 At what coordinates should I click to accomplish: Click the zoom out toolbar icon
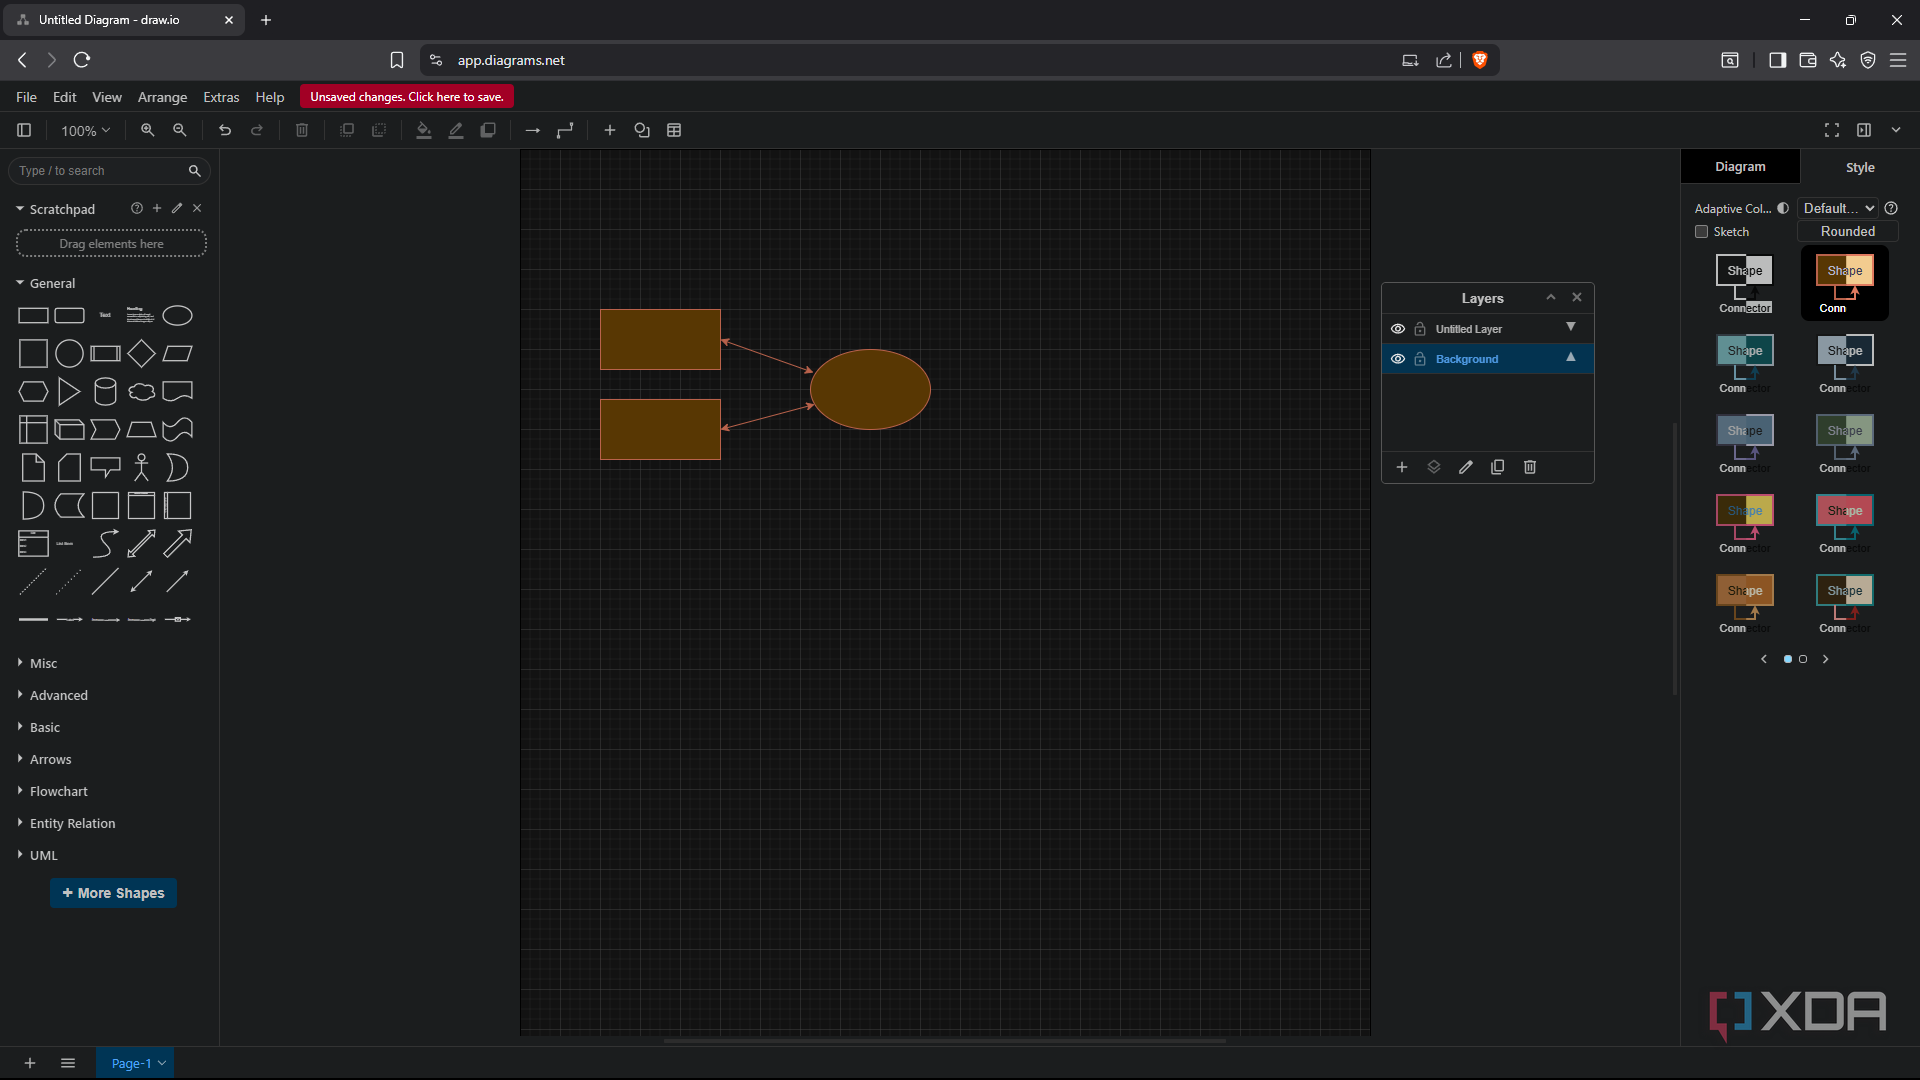(180, 130)
